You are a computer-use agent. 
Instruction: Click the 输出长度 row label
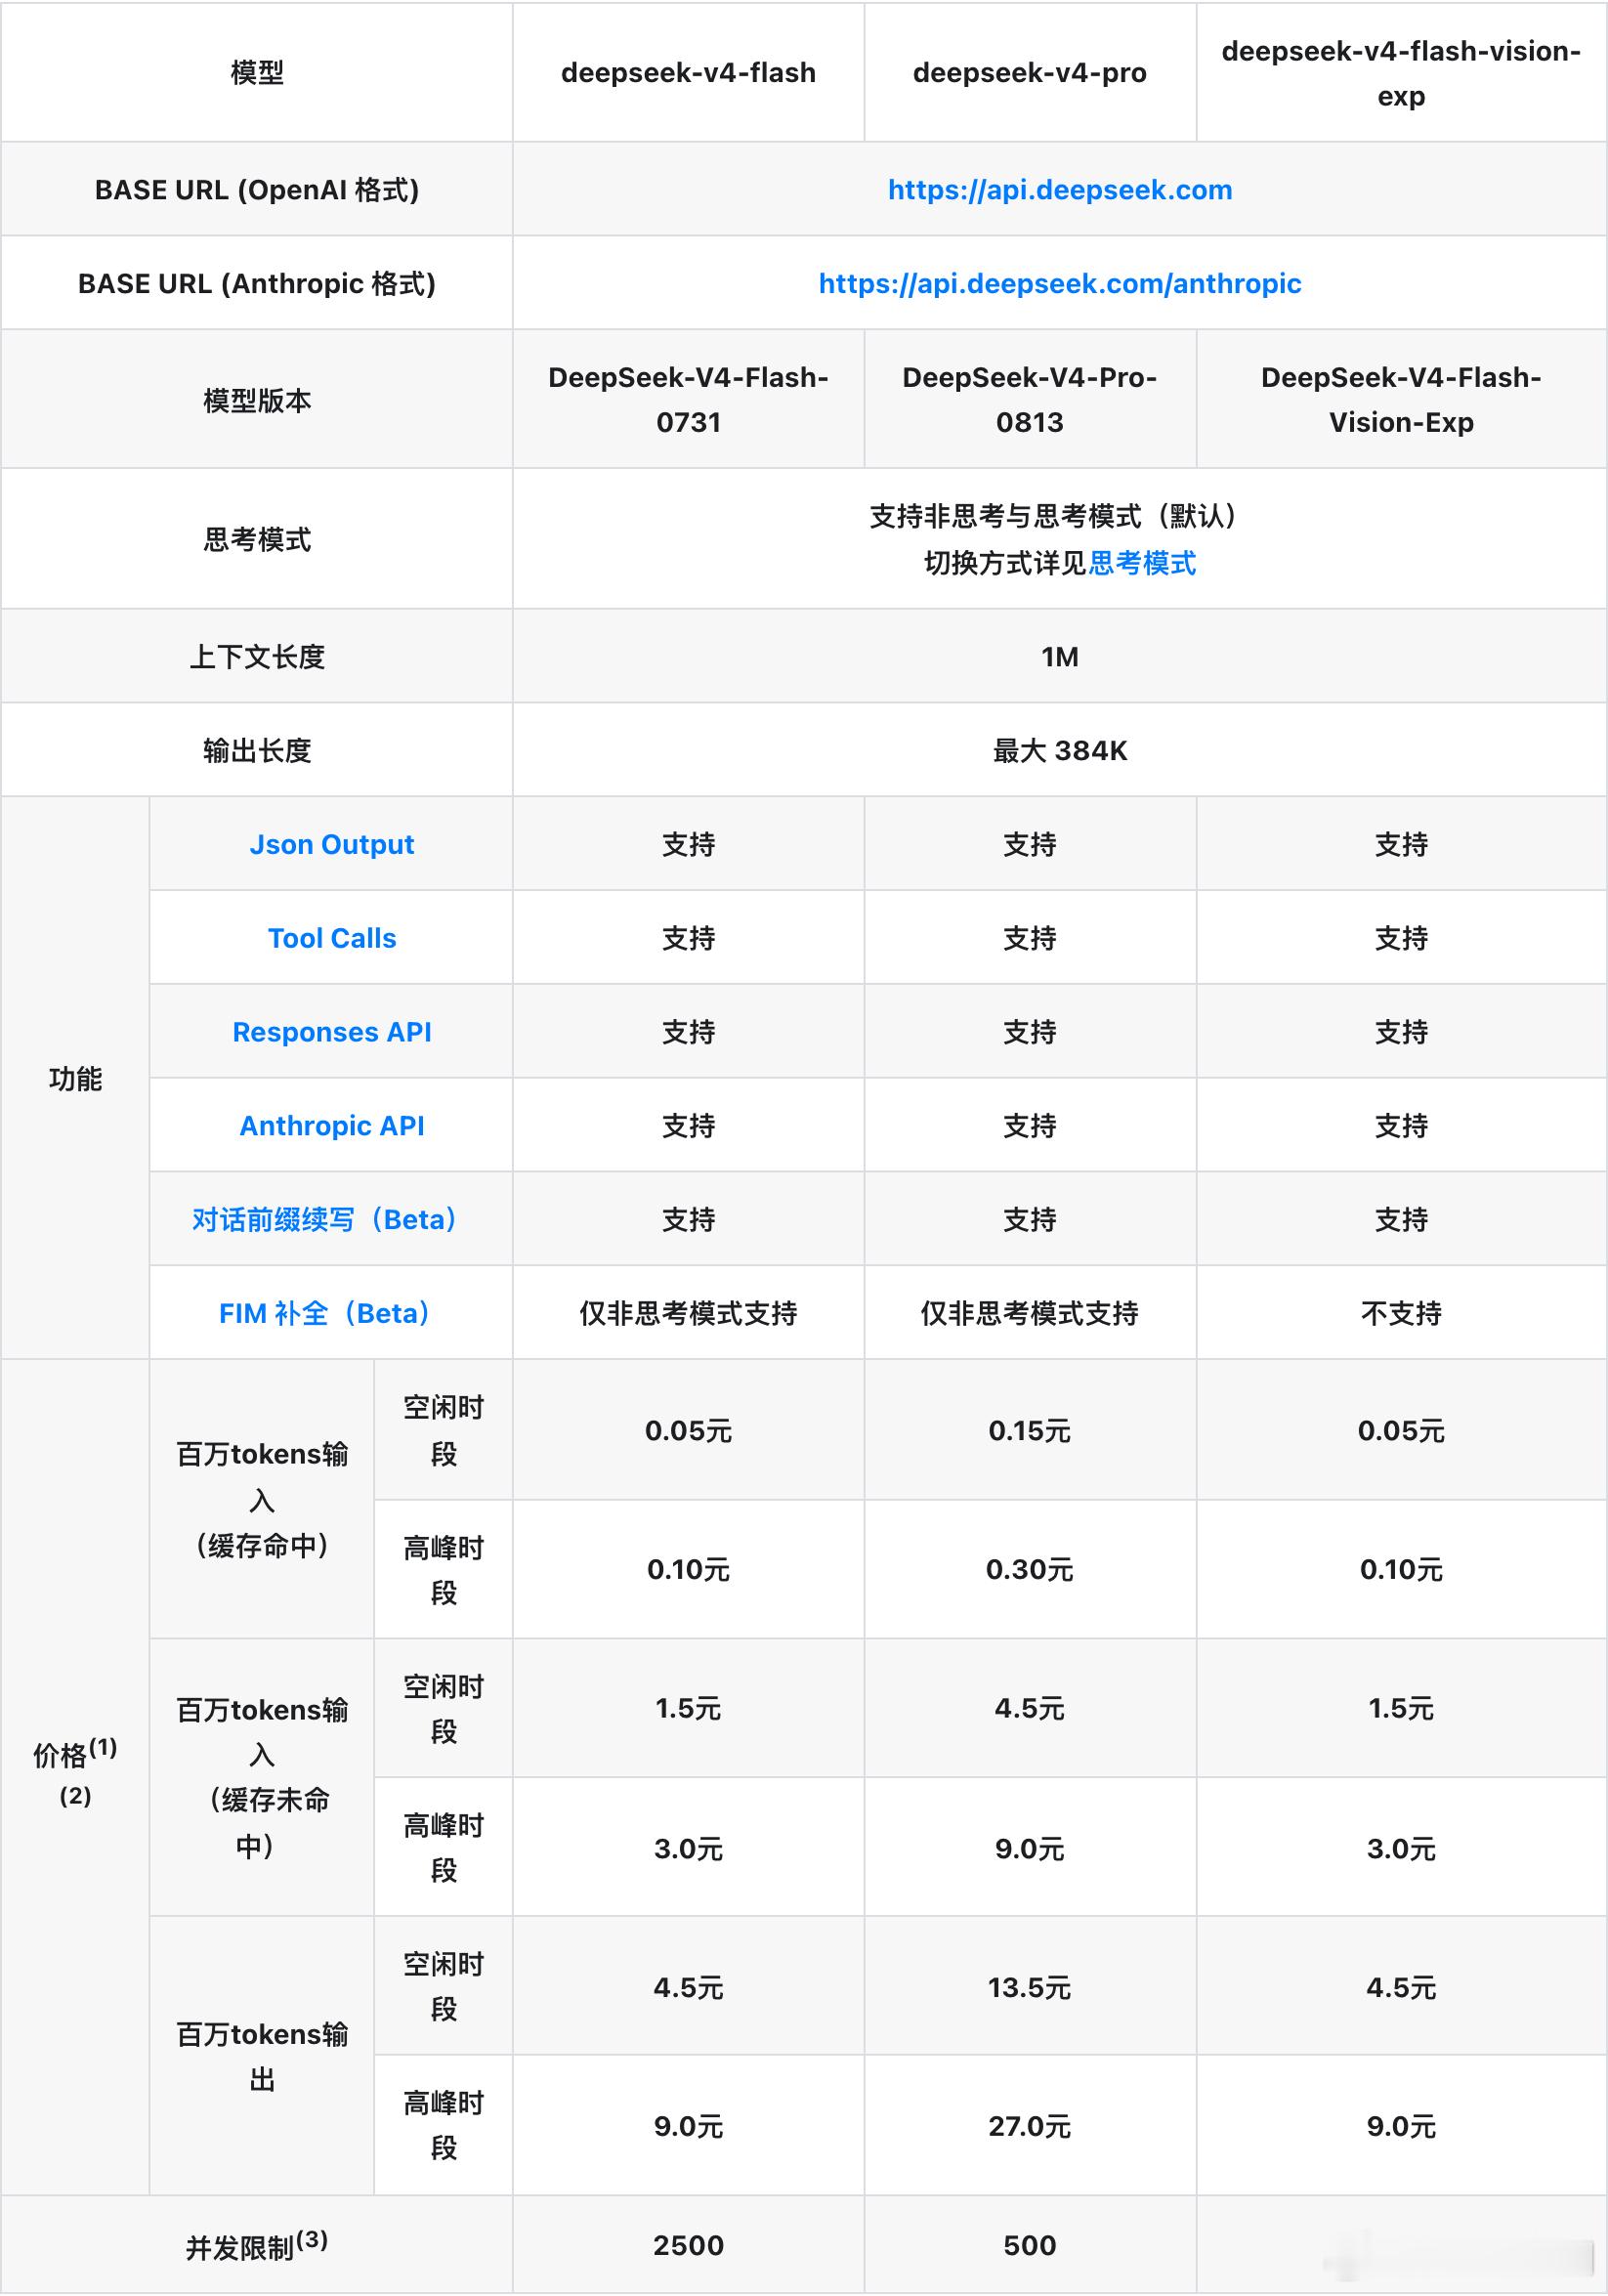[257, 751]
